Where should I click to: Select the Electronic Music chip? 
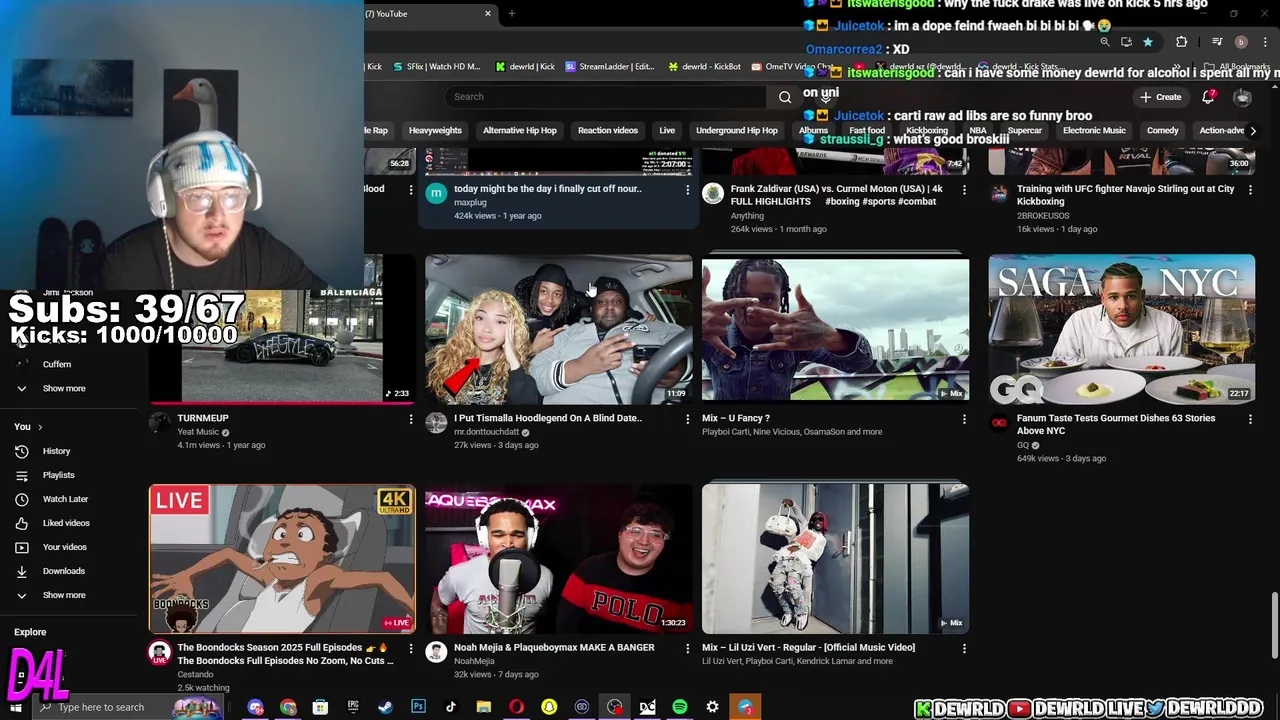1094,131
